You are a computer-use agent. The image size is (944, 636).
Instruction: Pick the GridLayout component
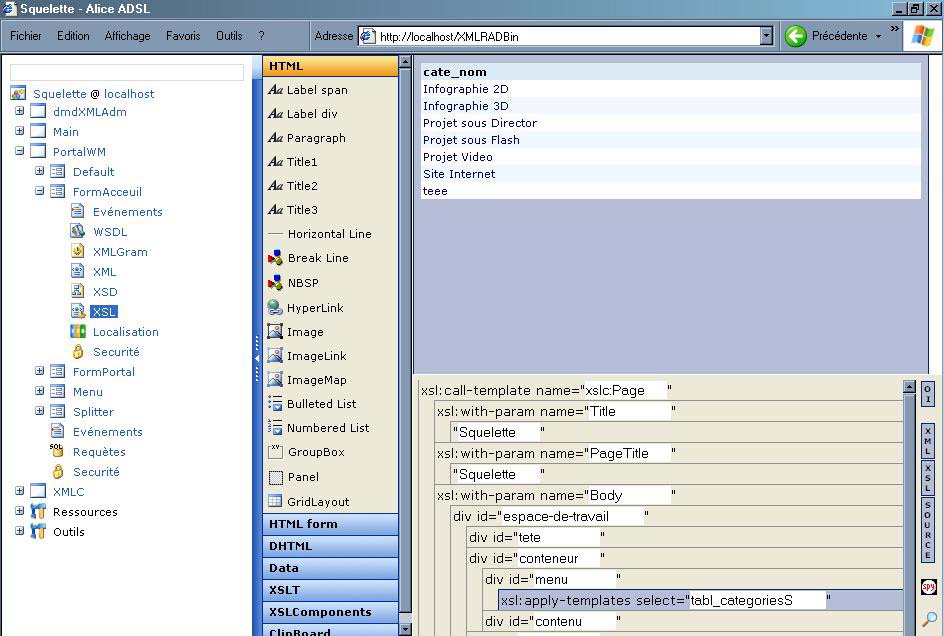[x=317, y=502]
